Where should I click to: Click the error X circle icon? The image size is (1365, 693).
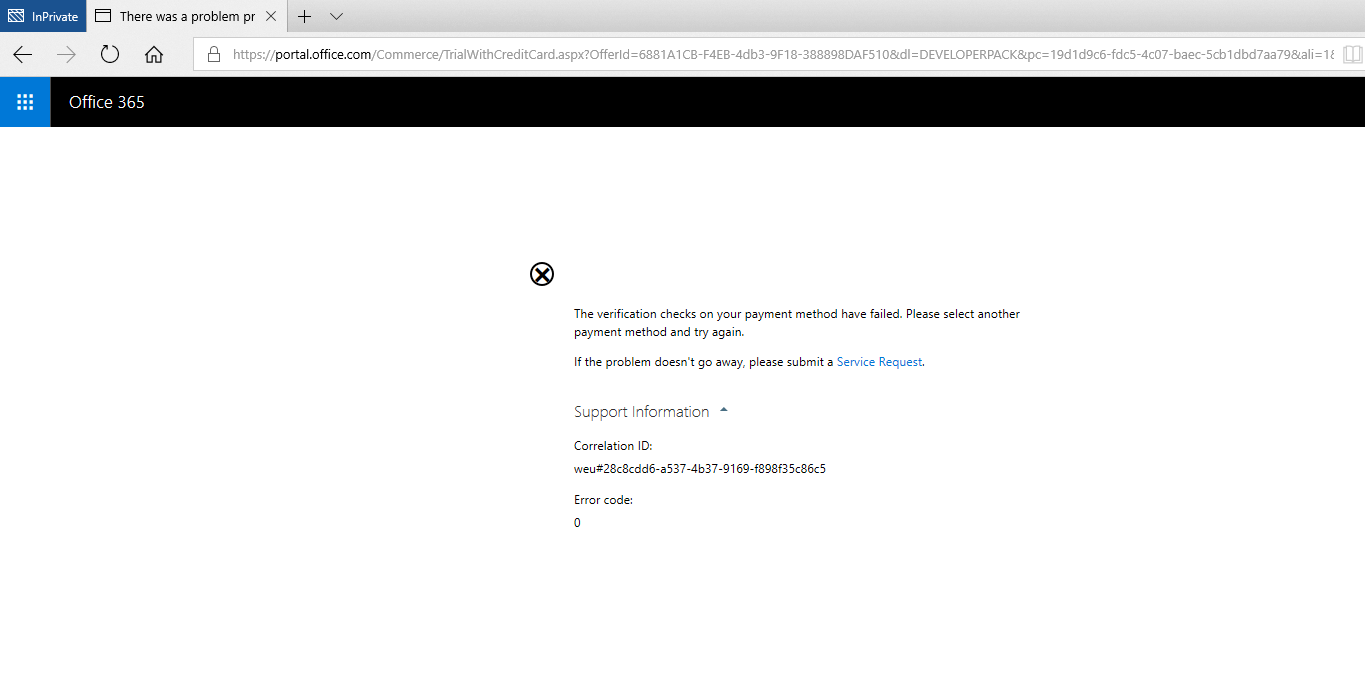point(542,274)
